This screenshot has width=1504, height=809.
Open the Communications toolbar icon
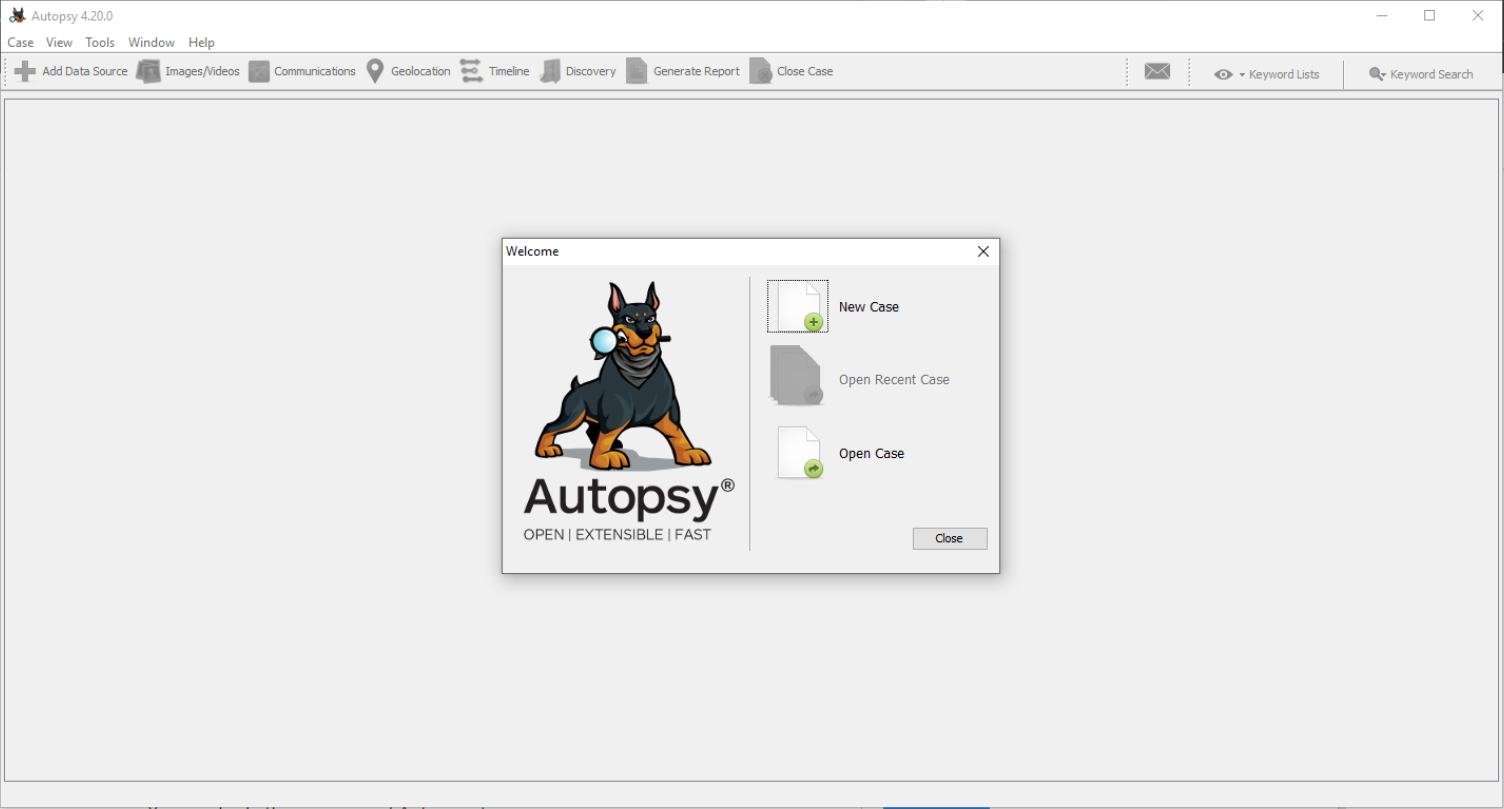(x=259, y=71)
